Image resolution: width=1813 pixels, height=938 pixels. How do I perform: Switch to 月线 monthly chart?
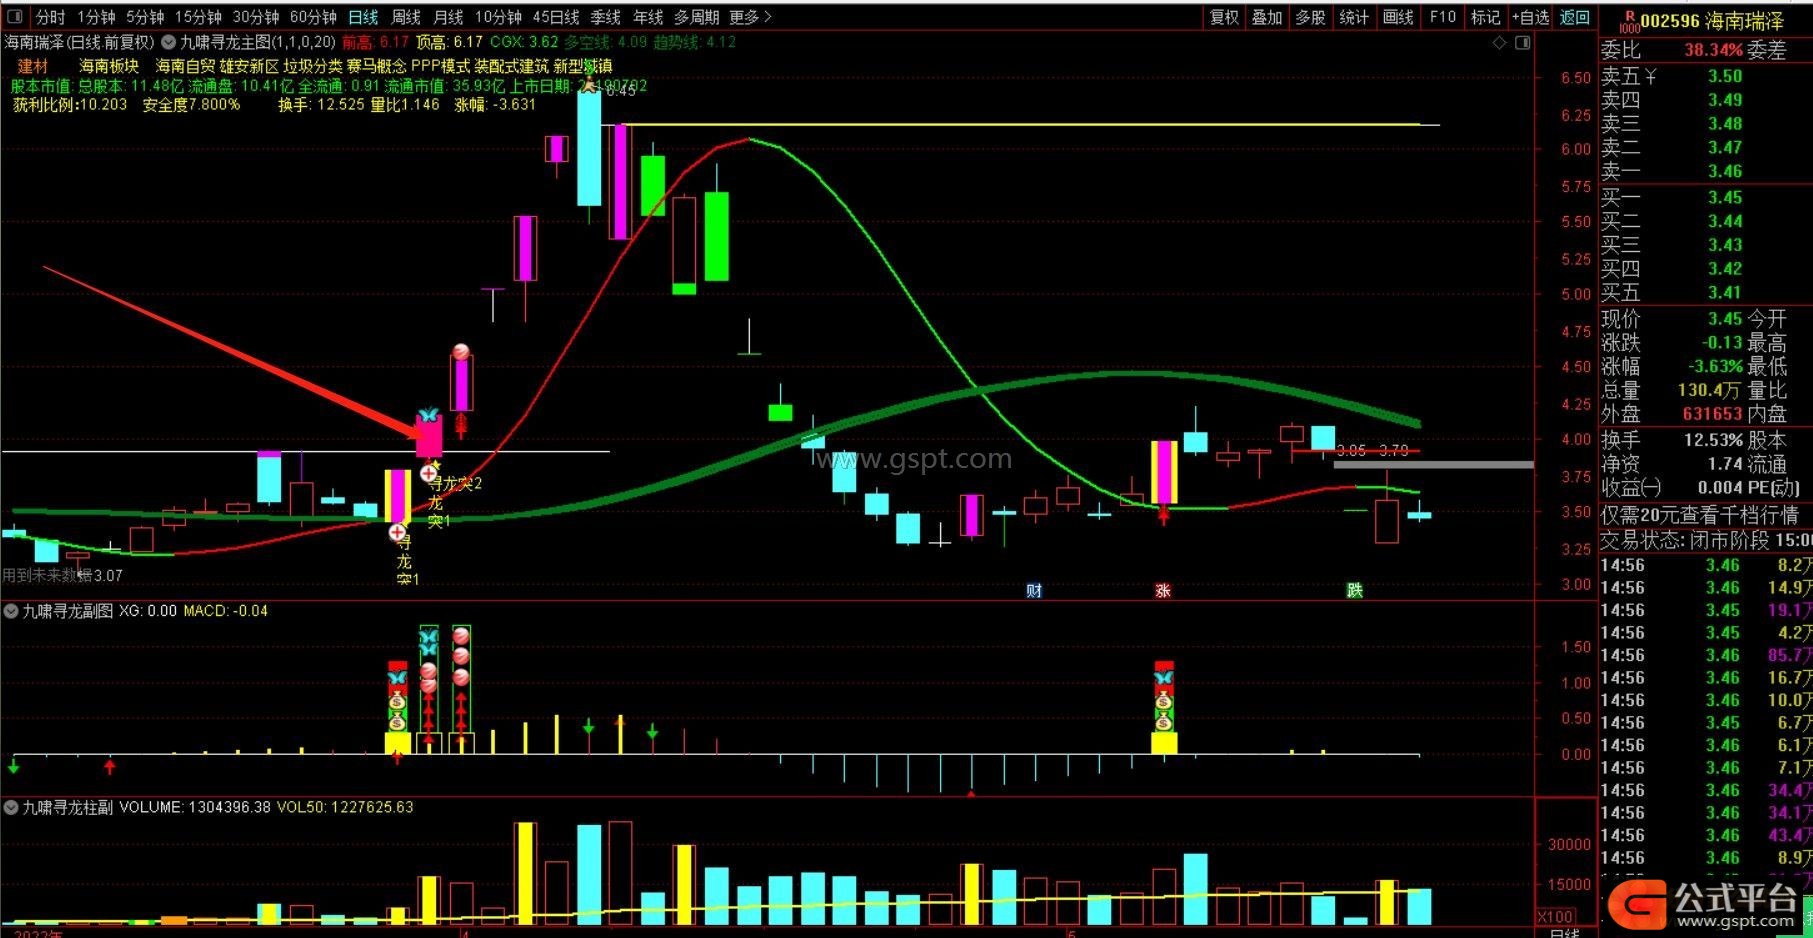[x=448, y=17]
